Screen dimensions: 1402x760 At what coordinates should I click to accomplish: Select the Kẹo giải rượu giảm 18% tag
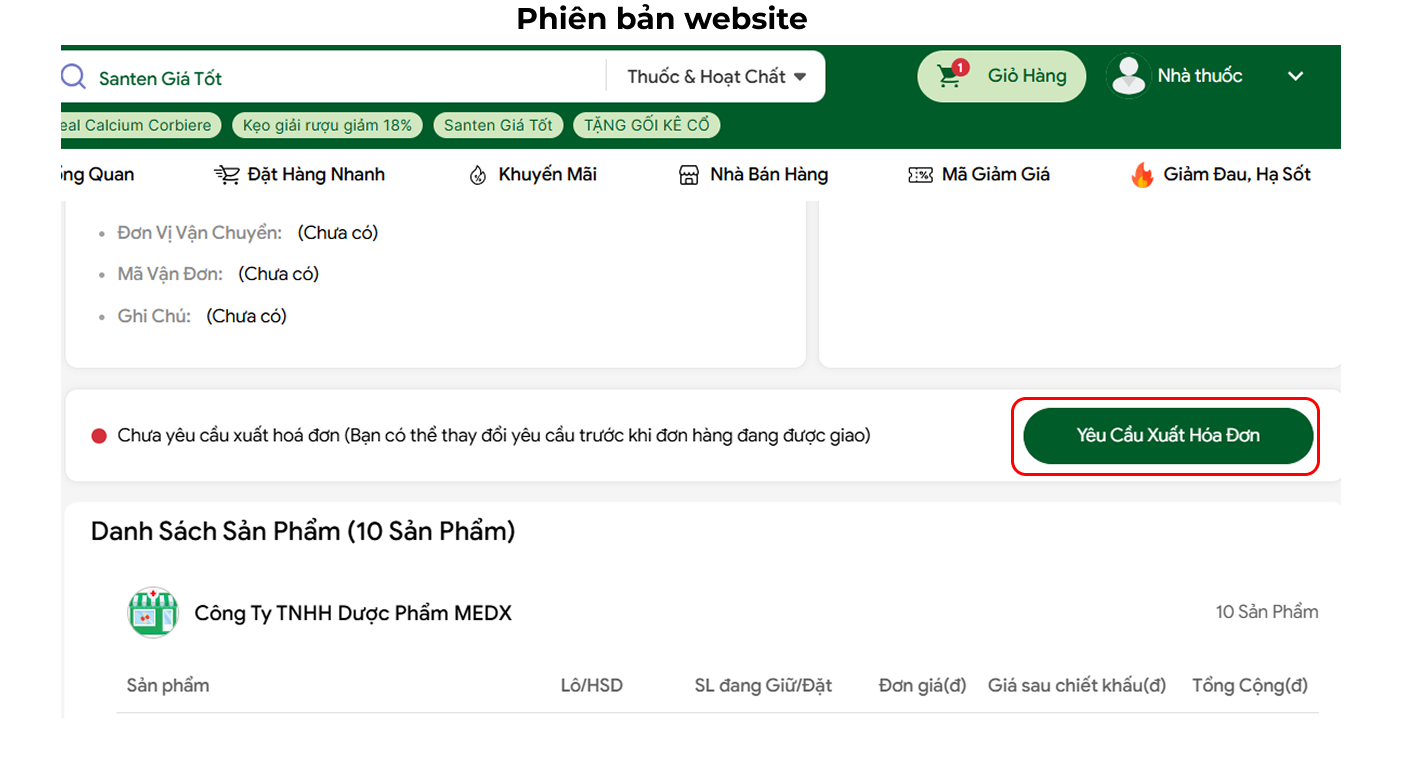pyautogui.click(x=327, y=125)
